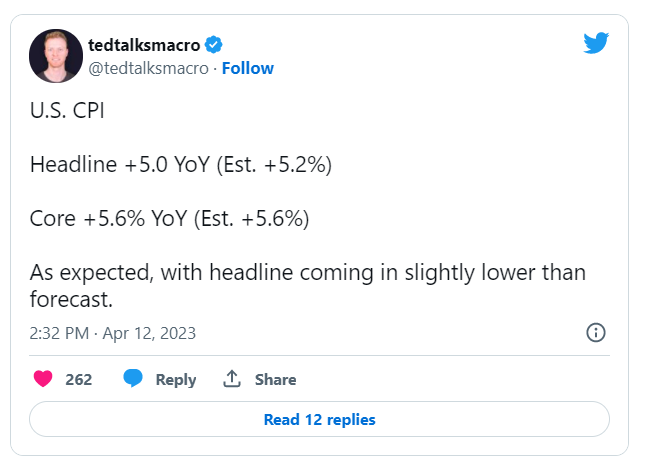Click the blue verified badge
Screen dimensions: 650x465
pyautogui.click(x=213, y=45)
